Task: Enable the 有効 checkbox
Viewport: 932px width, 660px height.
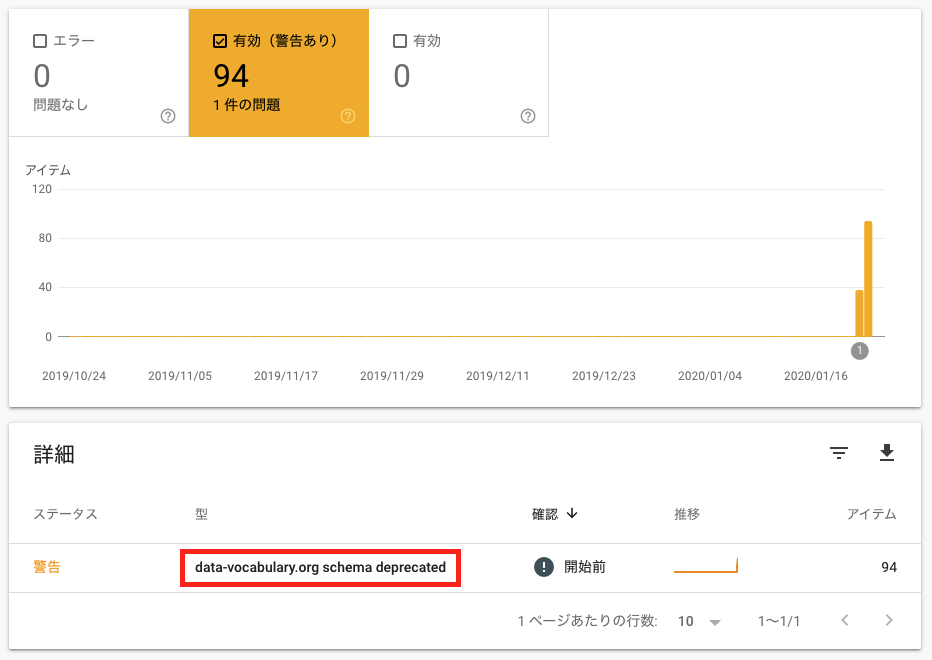Action: (x=400, y=41)
